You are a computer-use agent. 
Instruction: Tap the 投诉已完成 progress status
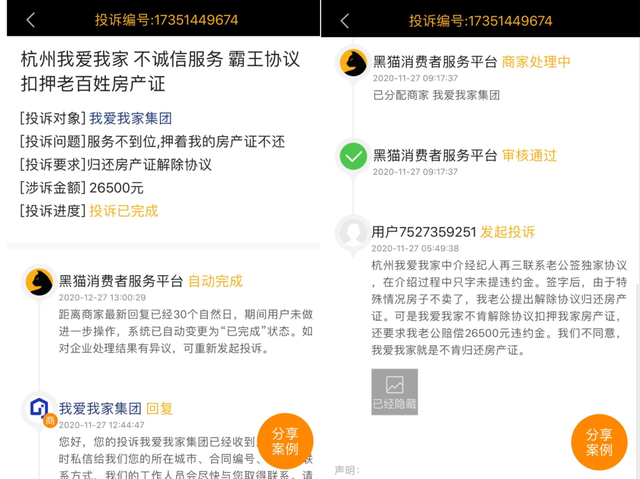pyautogui.click(x=124, y=210)
